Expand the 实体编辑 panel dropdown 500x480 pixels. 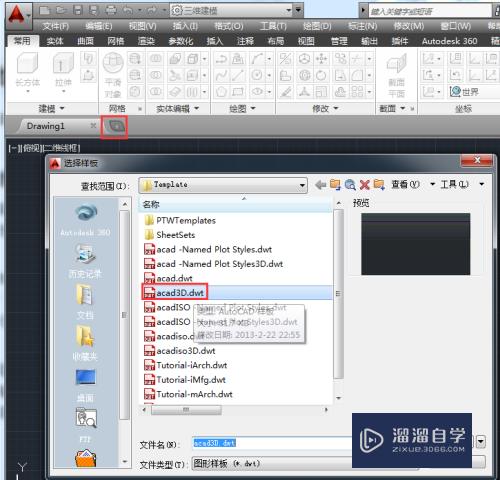pos(177,108)
